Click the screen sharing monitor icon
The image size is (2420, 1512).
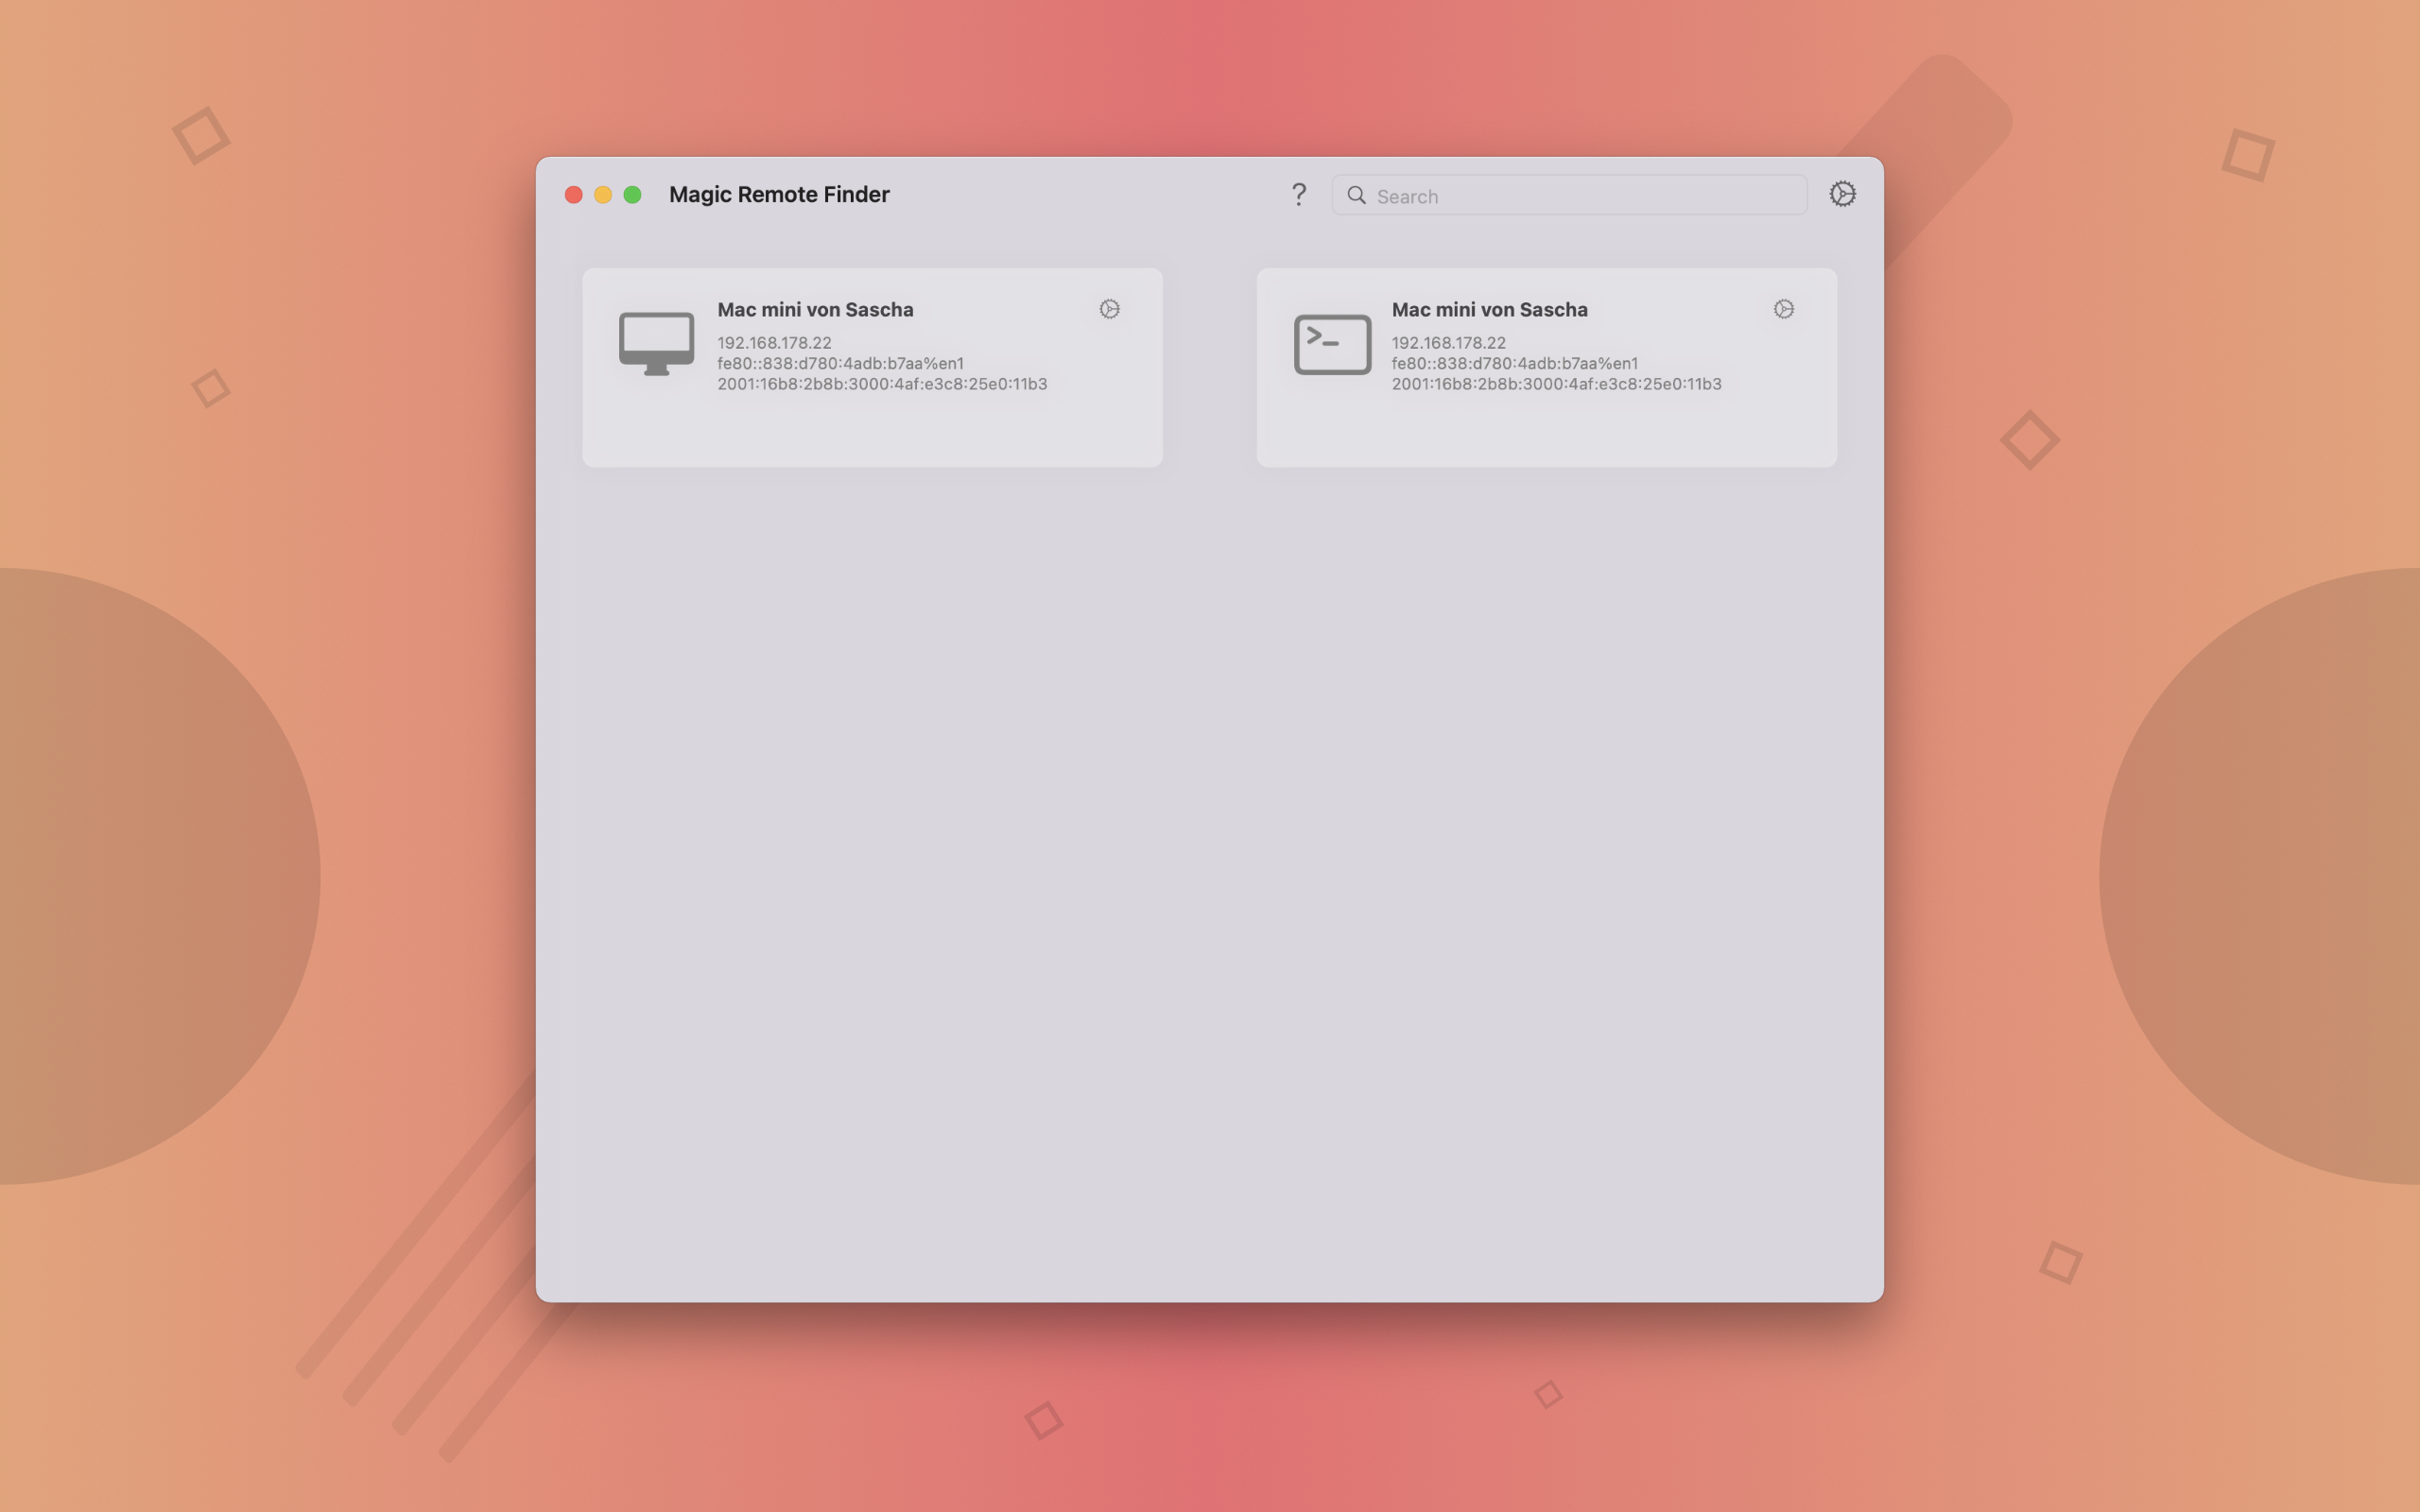[656, 344]
